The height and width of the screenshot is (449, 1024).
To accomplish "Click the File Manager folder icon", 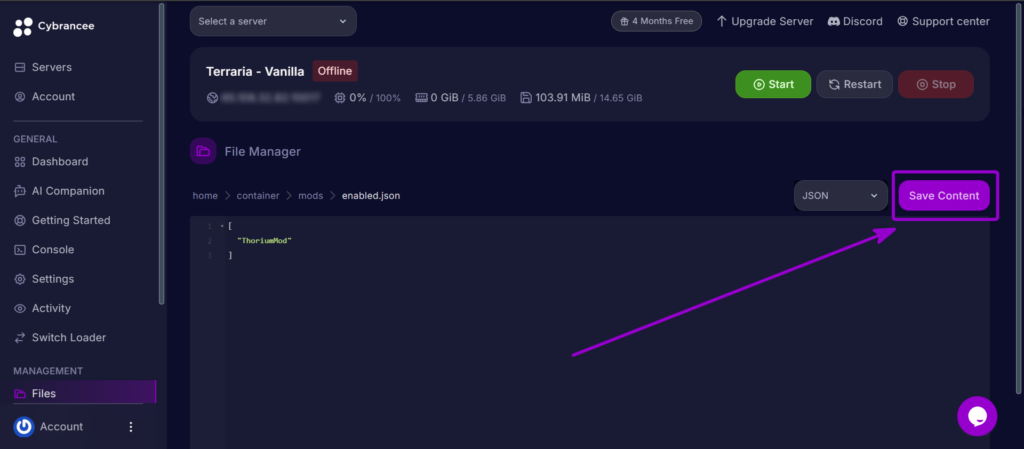I will (203, 151).
